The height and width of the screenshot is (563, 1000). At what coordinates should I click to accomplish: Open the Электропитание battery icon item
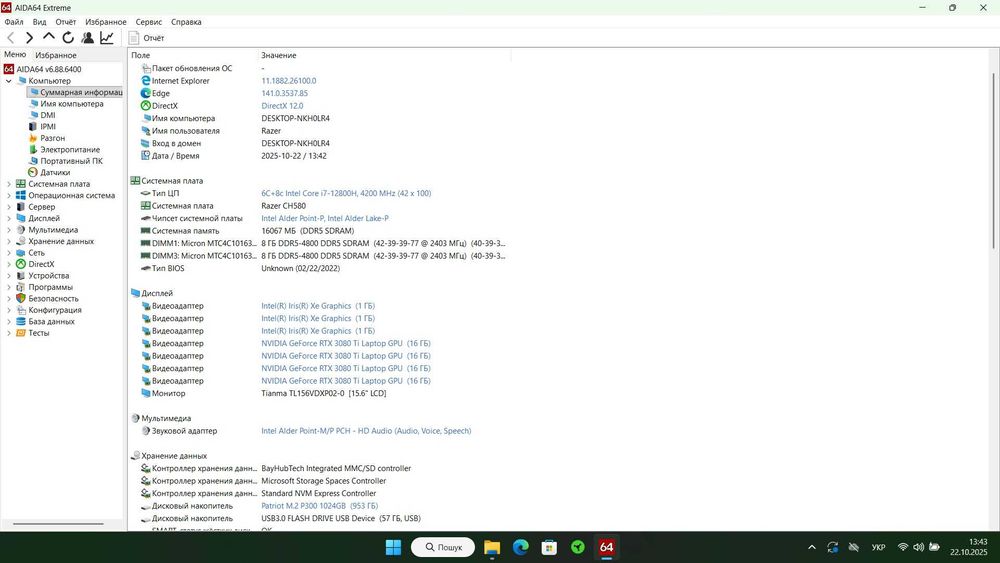click(x=33, y=150)
